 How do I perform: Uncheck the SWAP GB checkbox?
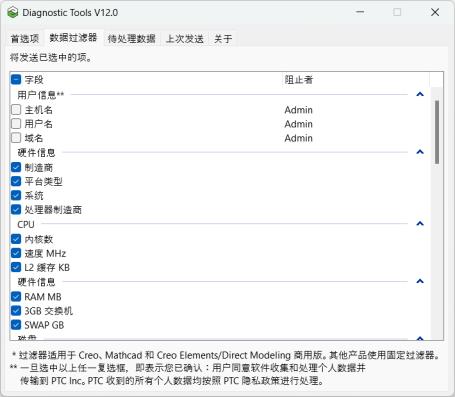[x=16, y=325]
